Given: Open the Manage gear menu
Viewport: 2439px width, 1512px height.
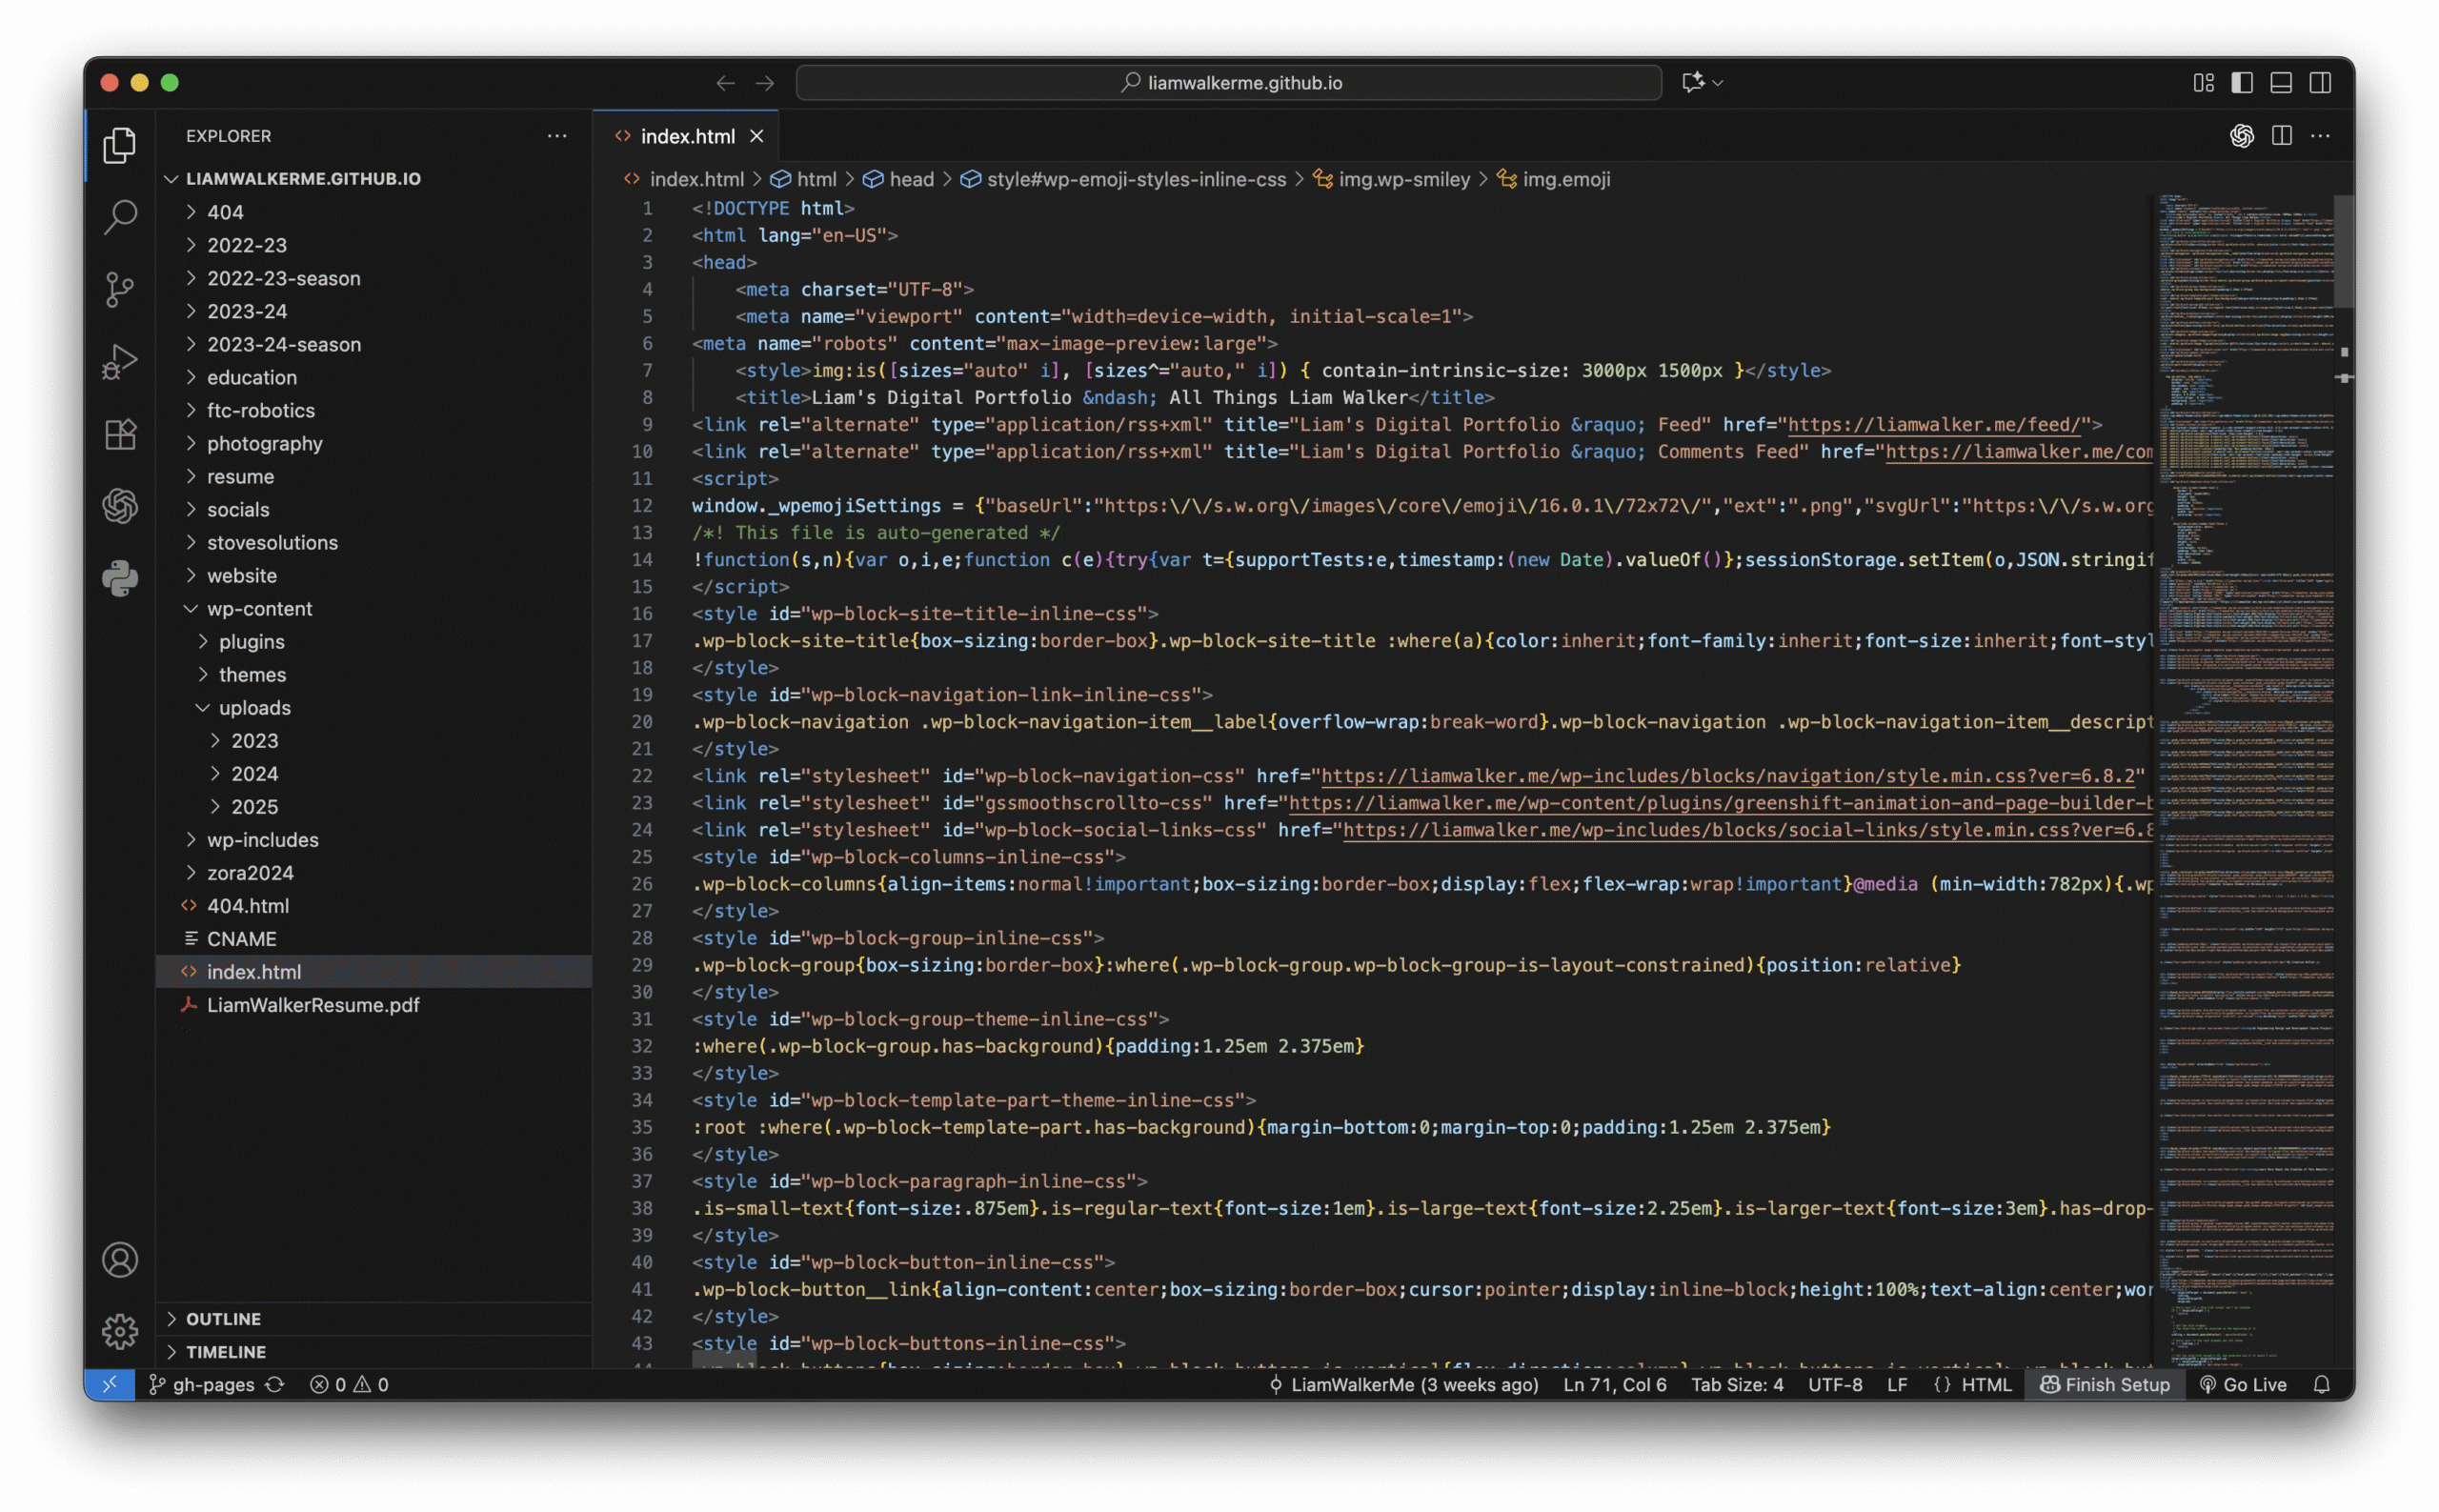Looking at the screenshot, I should (120, 1331).
